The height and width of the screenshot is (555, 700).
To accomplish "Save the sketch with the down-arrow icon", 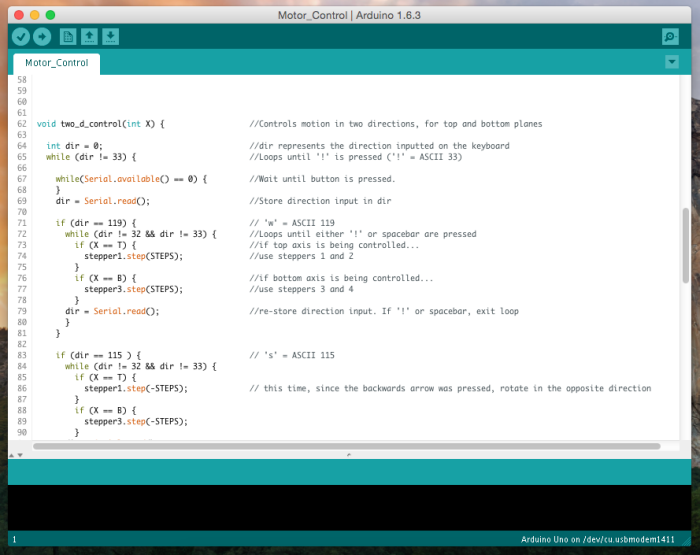I will pos(110,37).
